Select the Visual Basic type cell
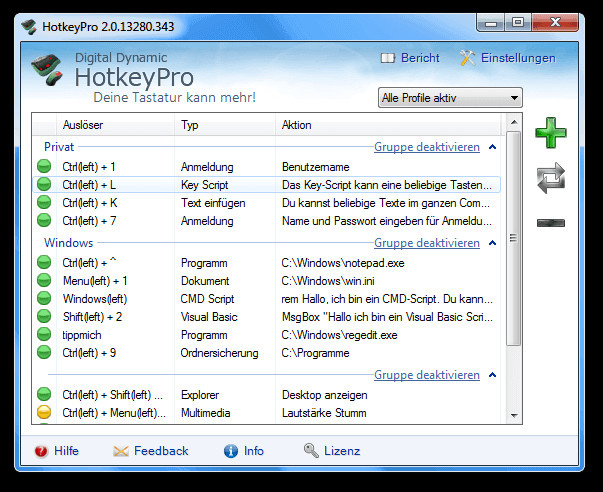This screenshot has width=603, height=492. (209, 317)
